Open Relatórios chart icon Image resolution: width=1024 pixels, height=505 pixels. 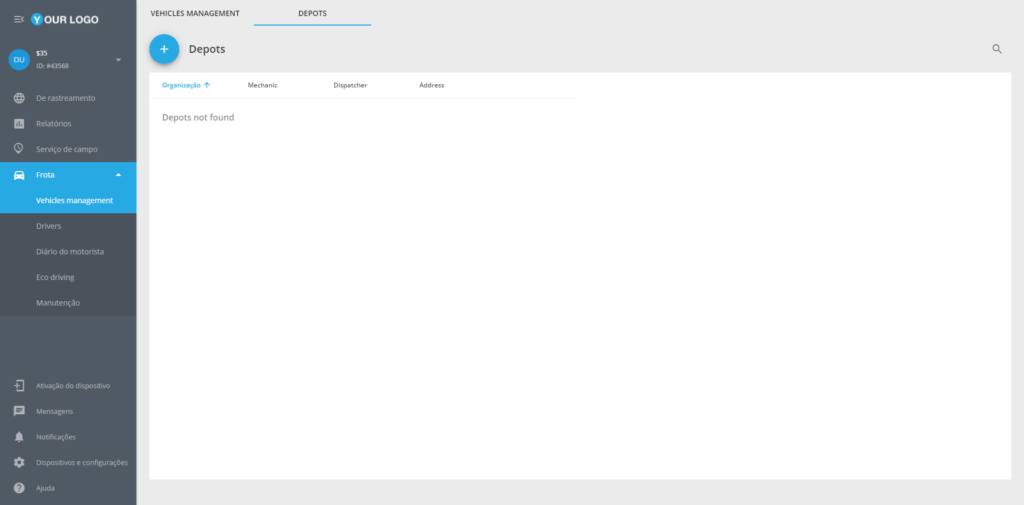(x=19, y=123)
